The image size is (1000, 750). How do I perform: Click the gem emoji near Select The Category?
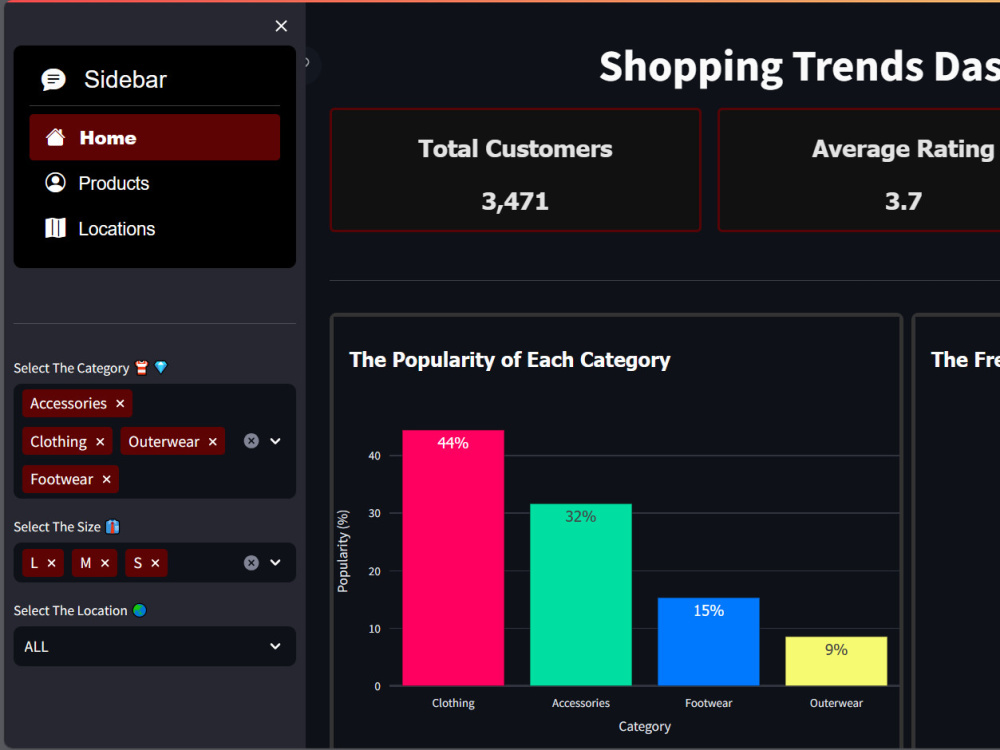(159, 367)
